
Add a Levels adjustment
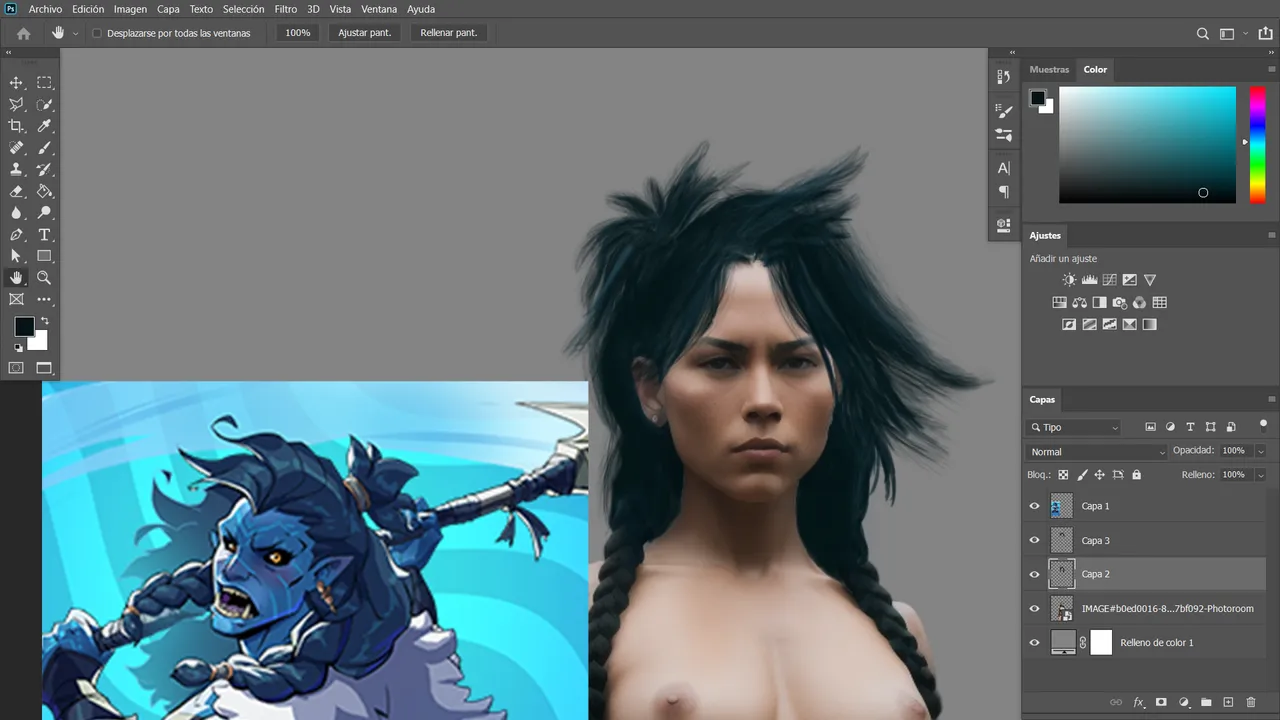click(1089, 280)
